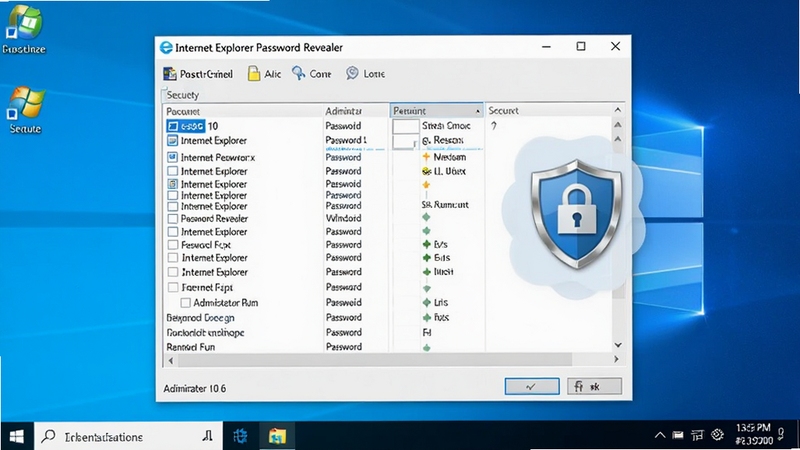Click the yellow face icon beside U. Ubex
Image resolution: width=800 pixels, height=450 pixels.
(x=427, y=171)
